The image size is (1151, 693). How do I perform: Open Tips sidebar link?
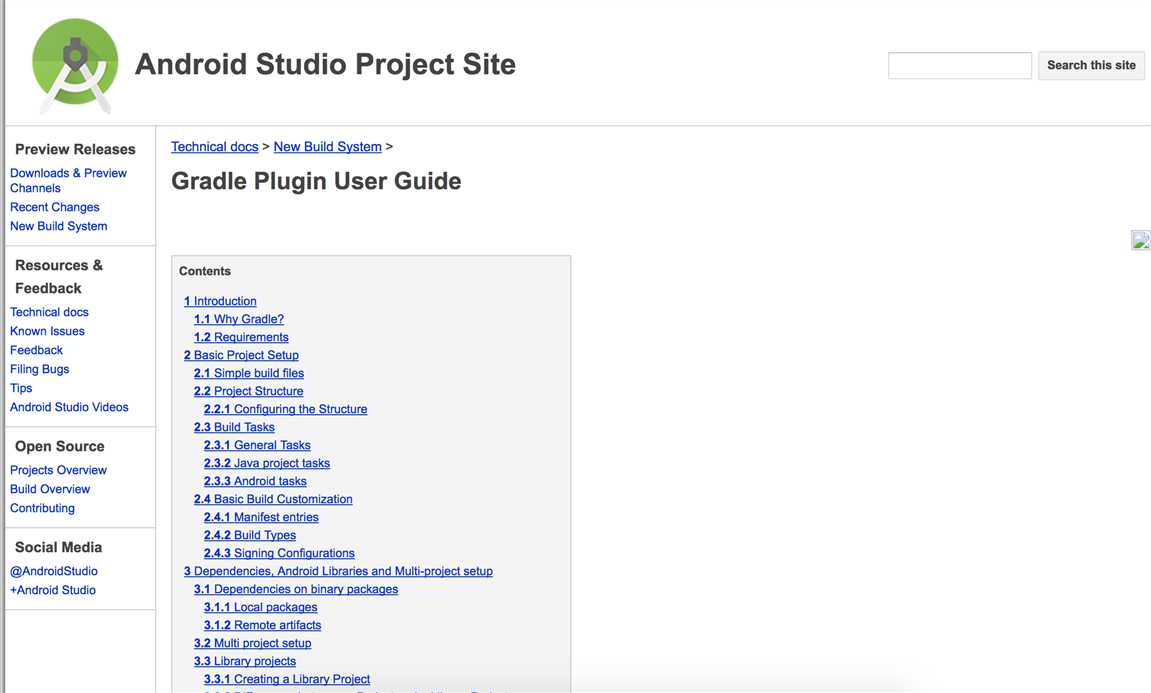tap(21, 388)
